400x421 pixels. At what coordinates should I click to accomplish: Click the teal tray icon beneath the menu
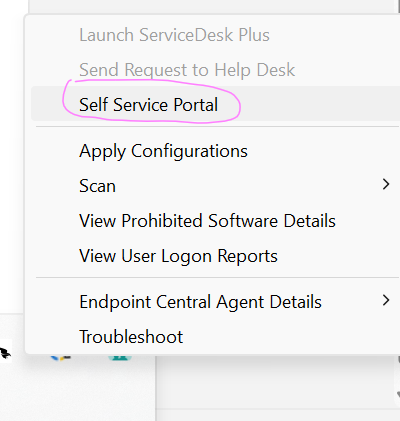pos(120,358)
